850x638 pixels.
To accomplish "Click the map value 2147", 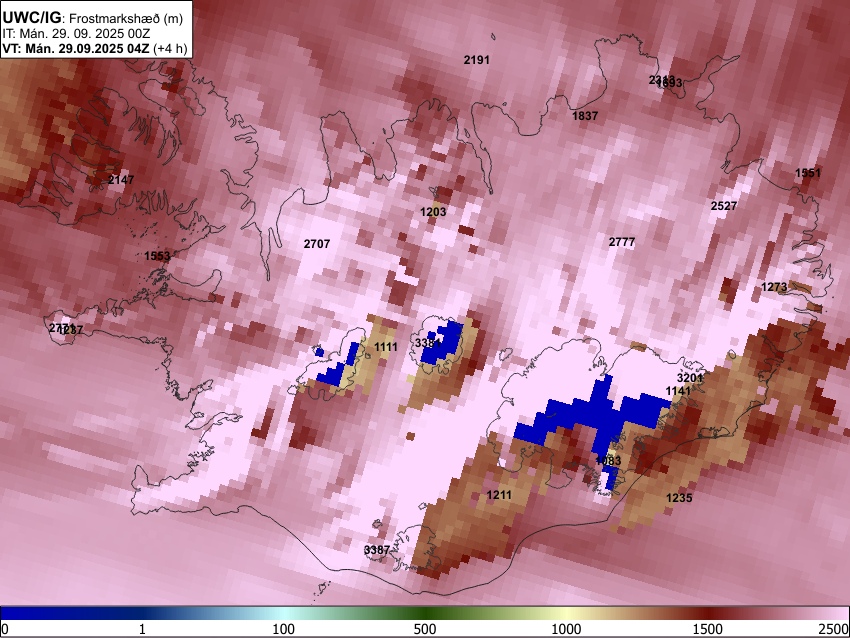I will [121, 180].
